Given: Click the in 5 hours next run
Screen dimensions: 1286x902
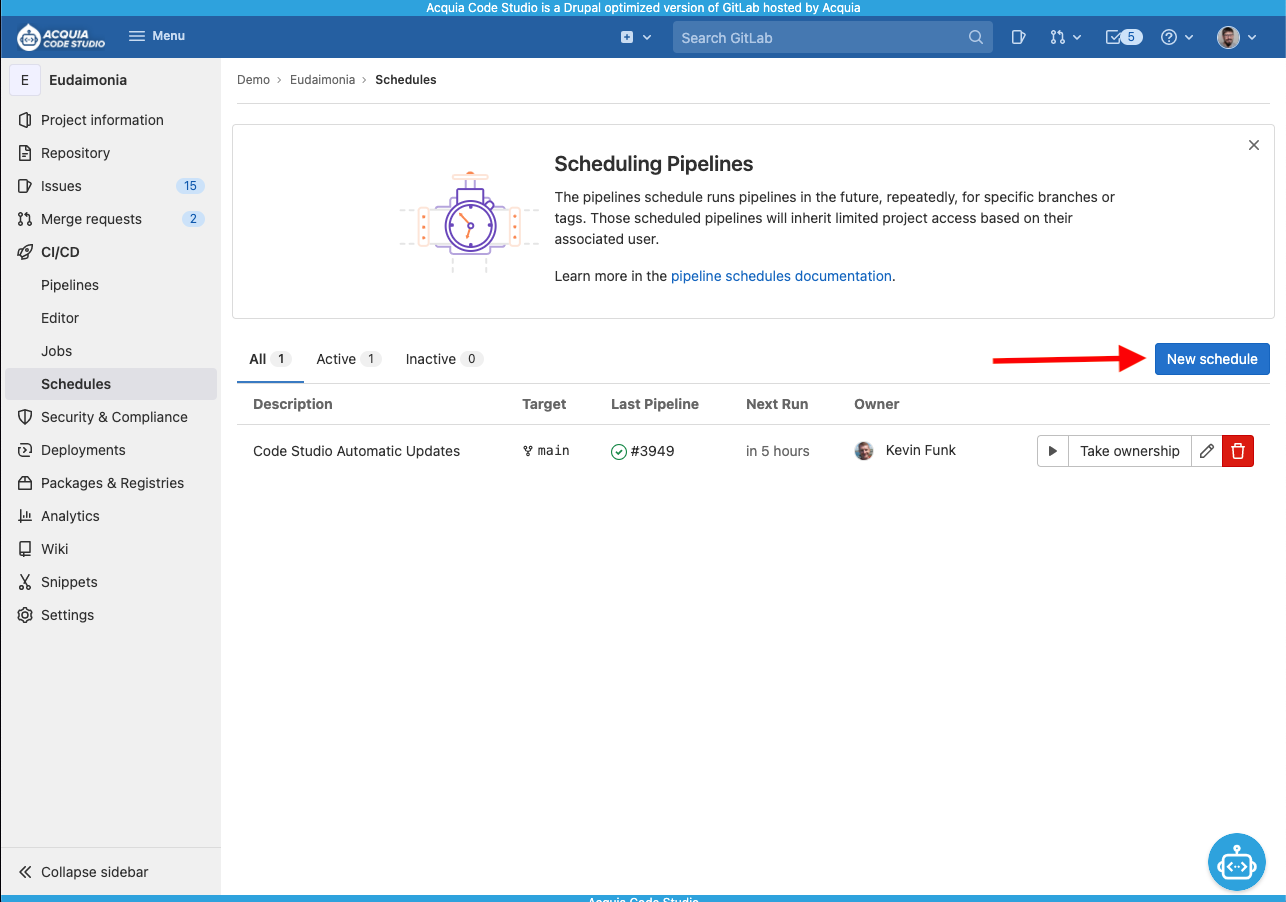Looking at the screenshot, I should [x=778, y=451].
